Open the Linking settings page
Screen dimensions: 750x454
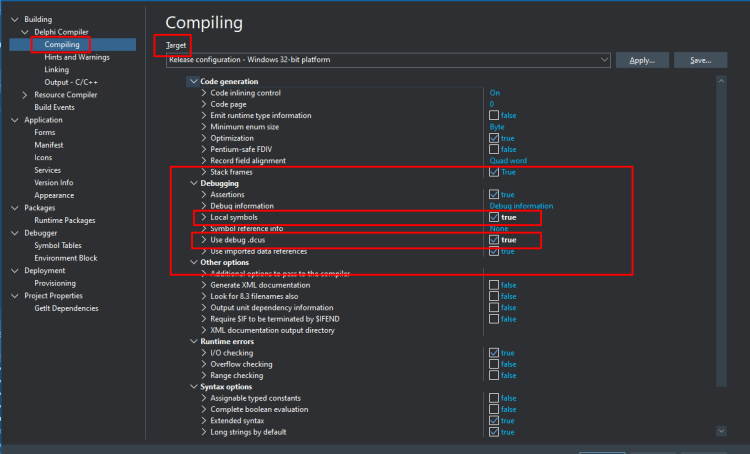[x=56, y=69]
